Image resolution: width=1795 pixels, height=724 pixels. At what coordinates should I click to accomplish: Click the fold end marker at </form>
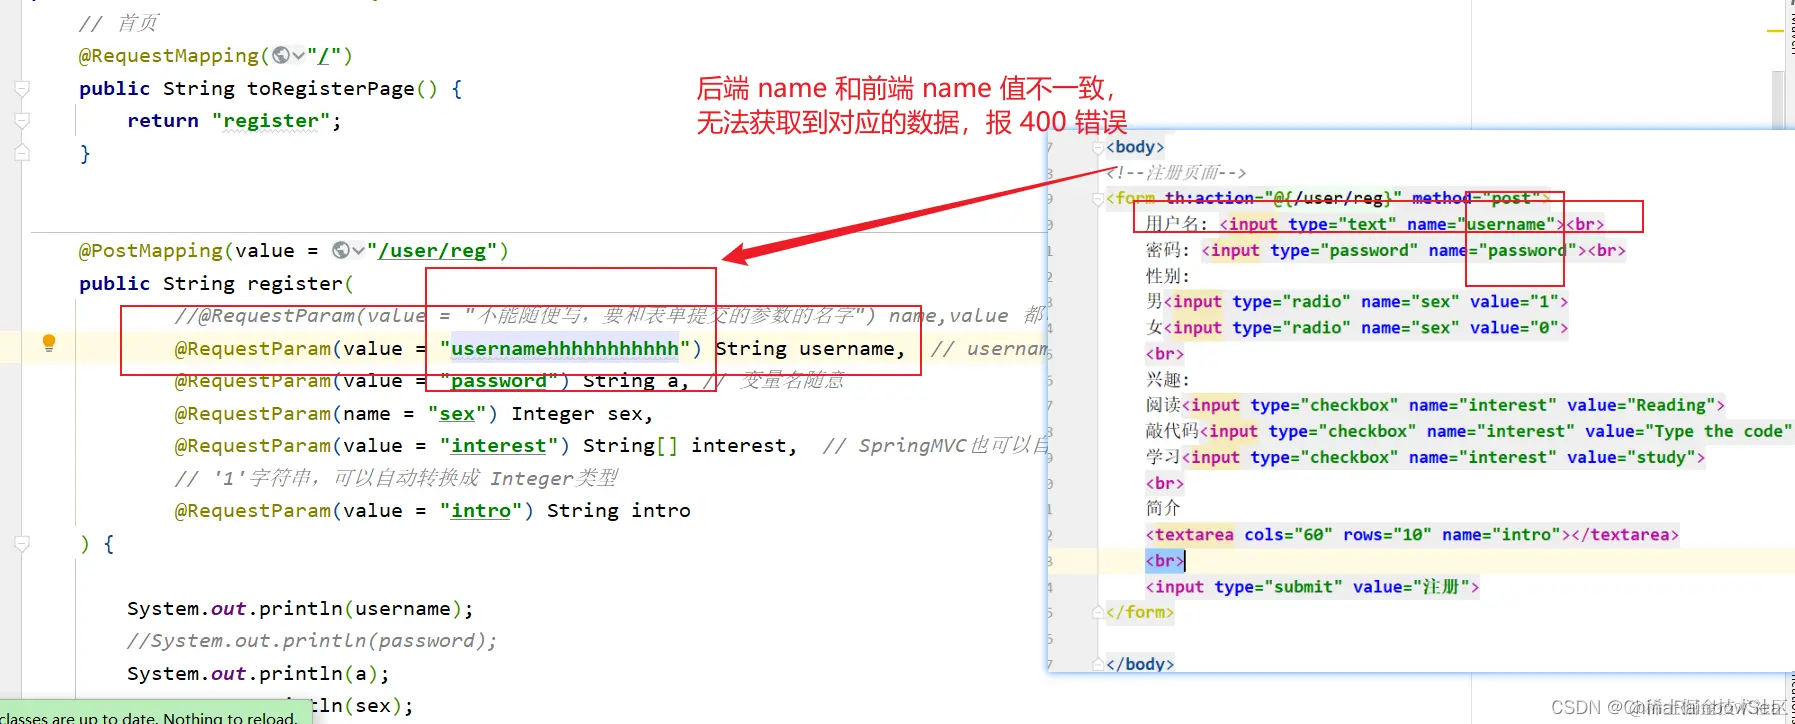(1098, 612)
